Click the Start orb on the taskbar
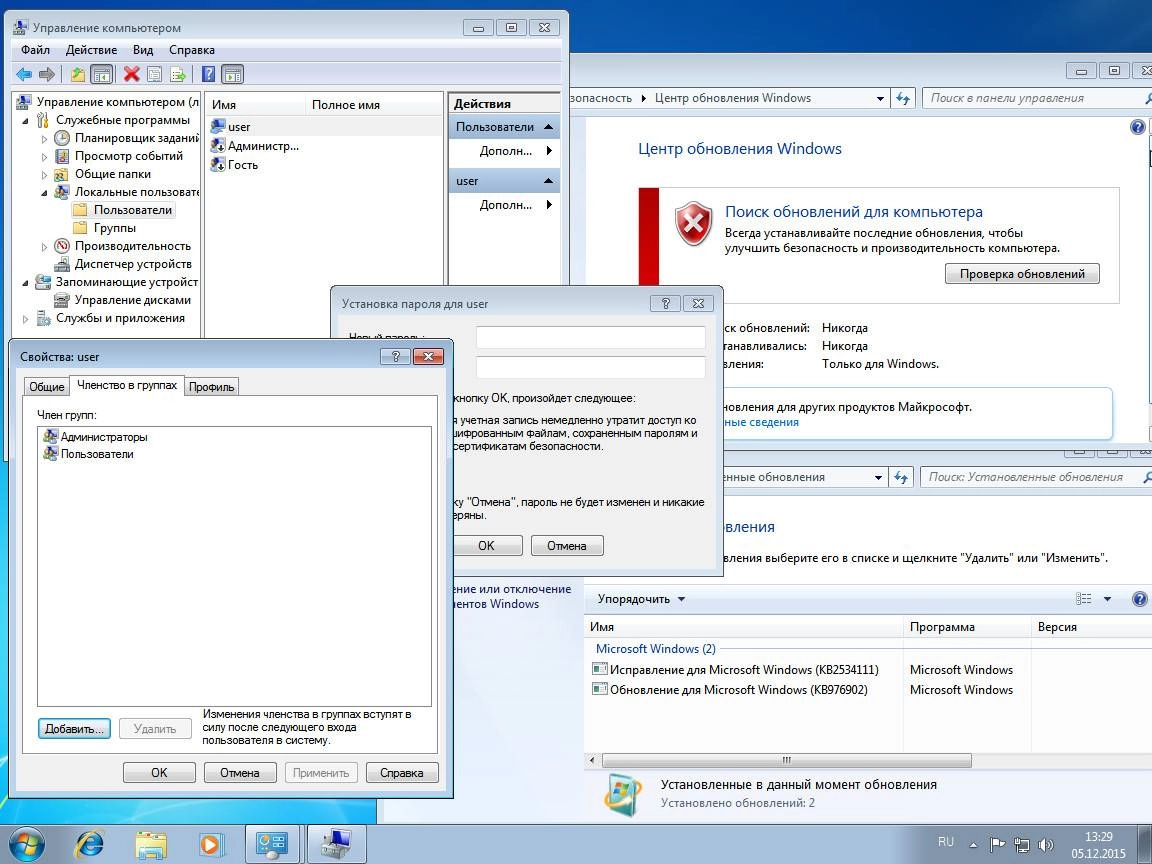This screenshot has width=1152, height=864. pos(27,844)
